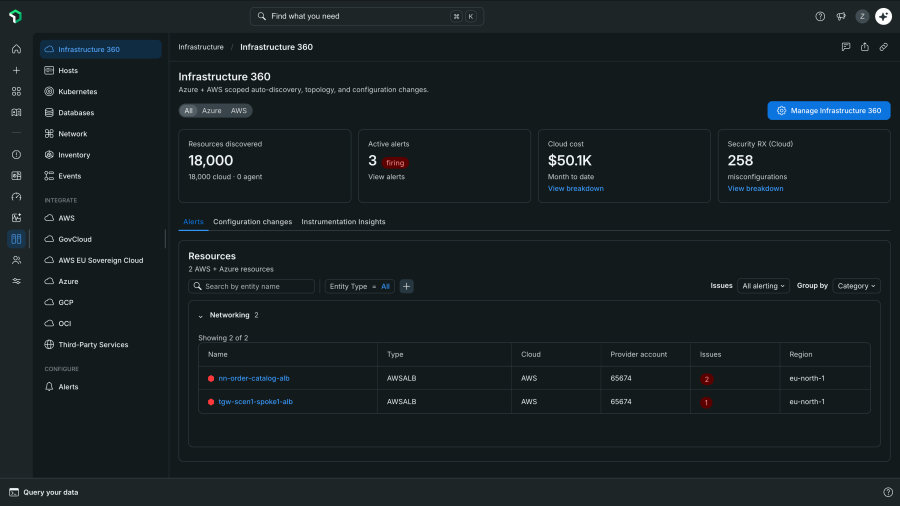900x506 pixels.
Task: Open tgw-scen1-spoke1-alb entity link
Action: [255, 402]
